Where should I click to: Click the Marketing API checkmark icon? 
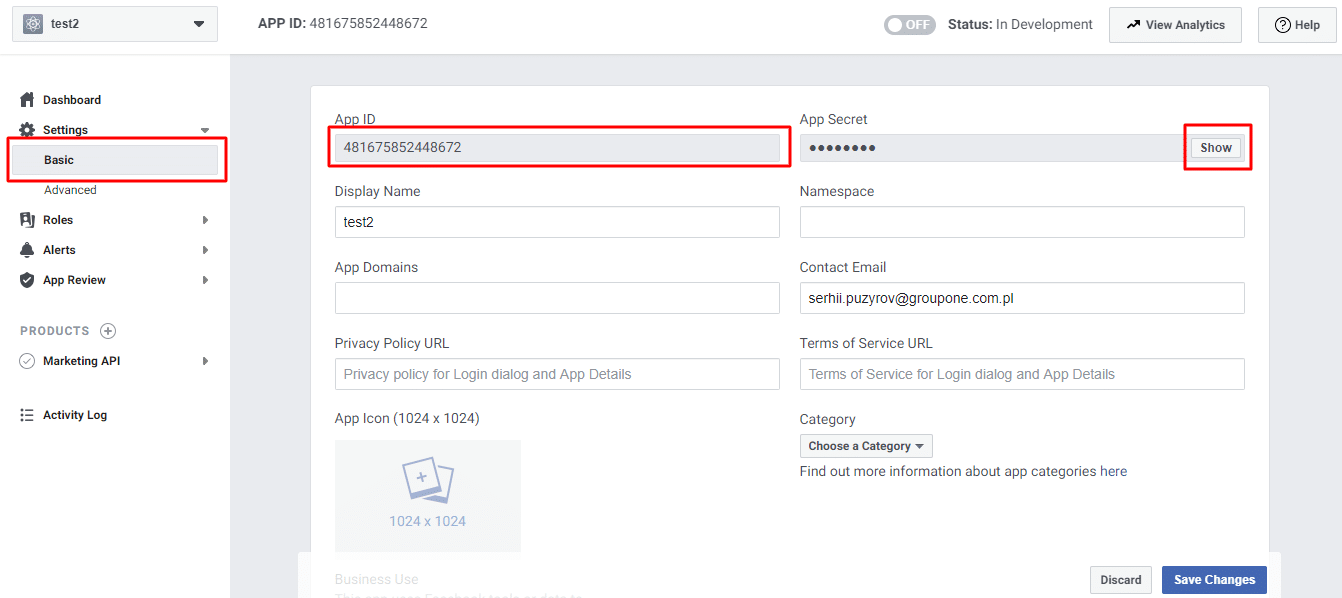[x=27, y=361]
